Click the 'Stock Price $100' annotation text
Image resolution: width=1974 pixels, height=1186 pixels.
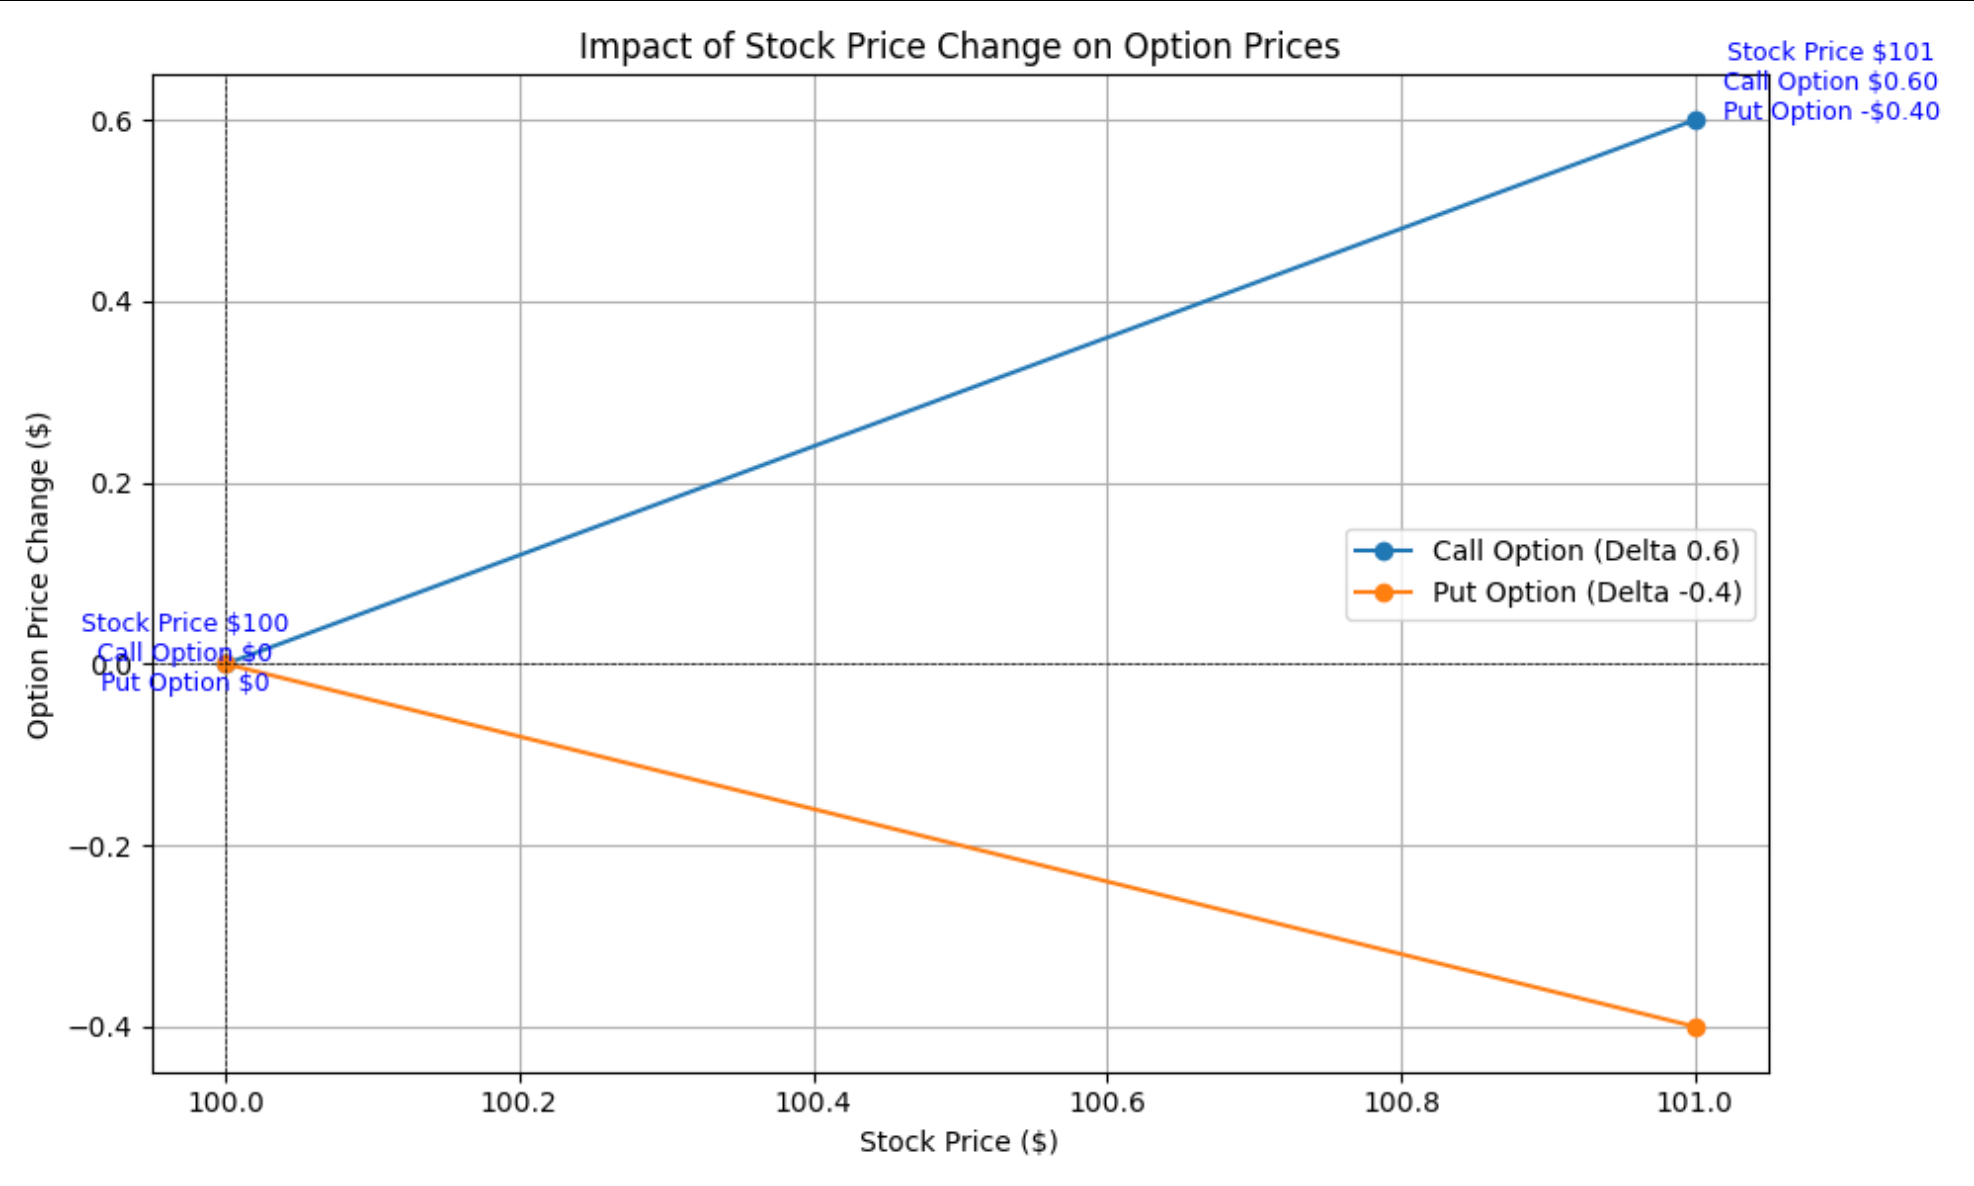[x=184, y=623]
